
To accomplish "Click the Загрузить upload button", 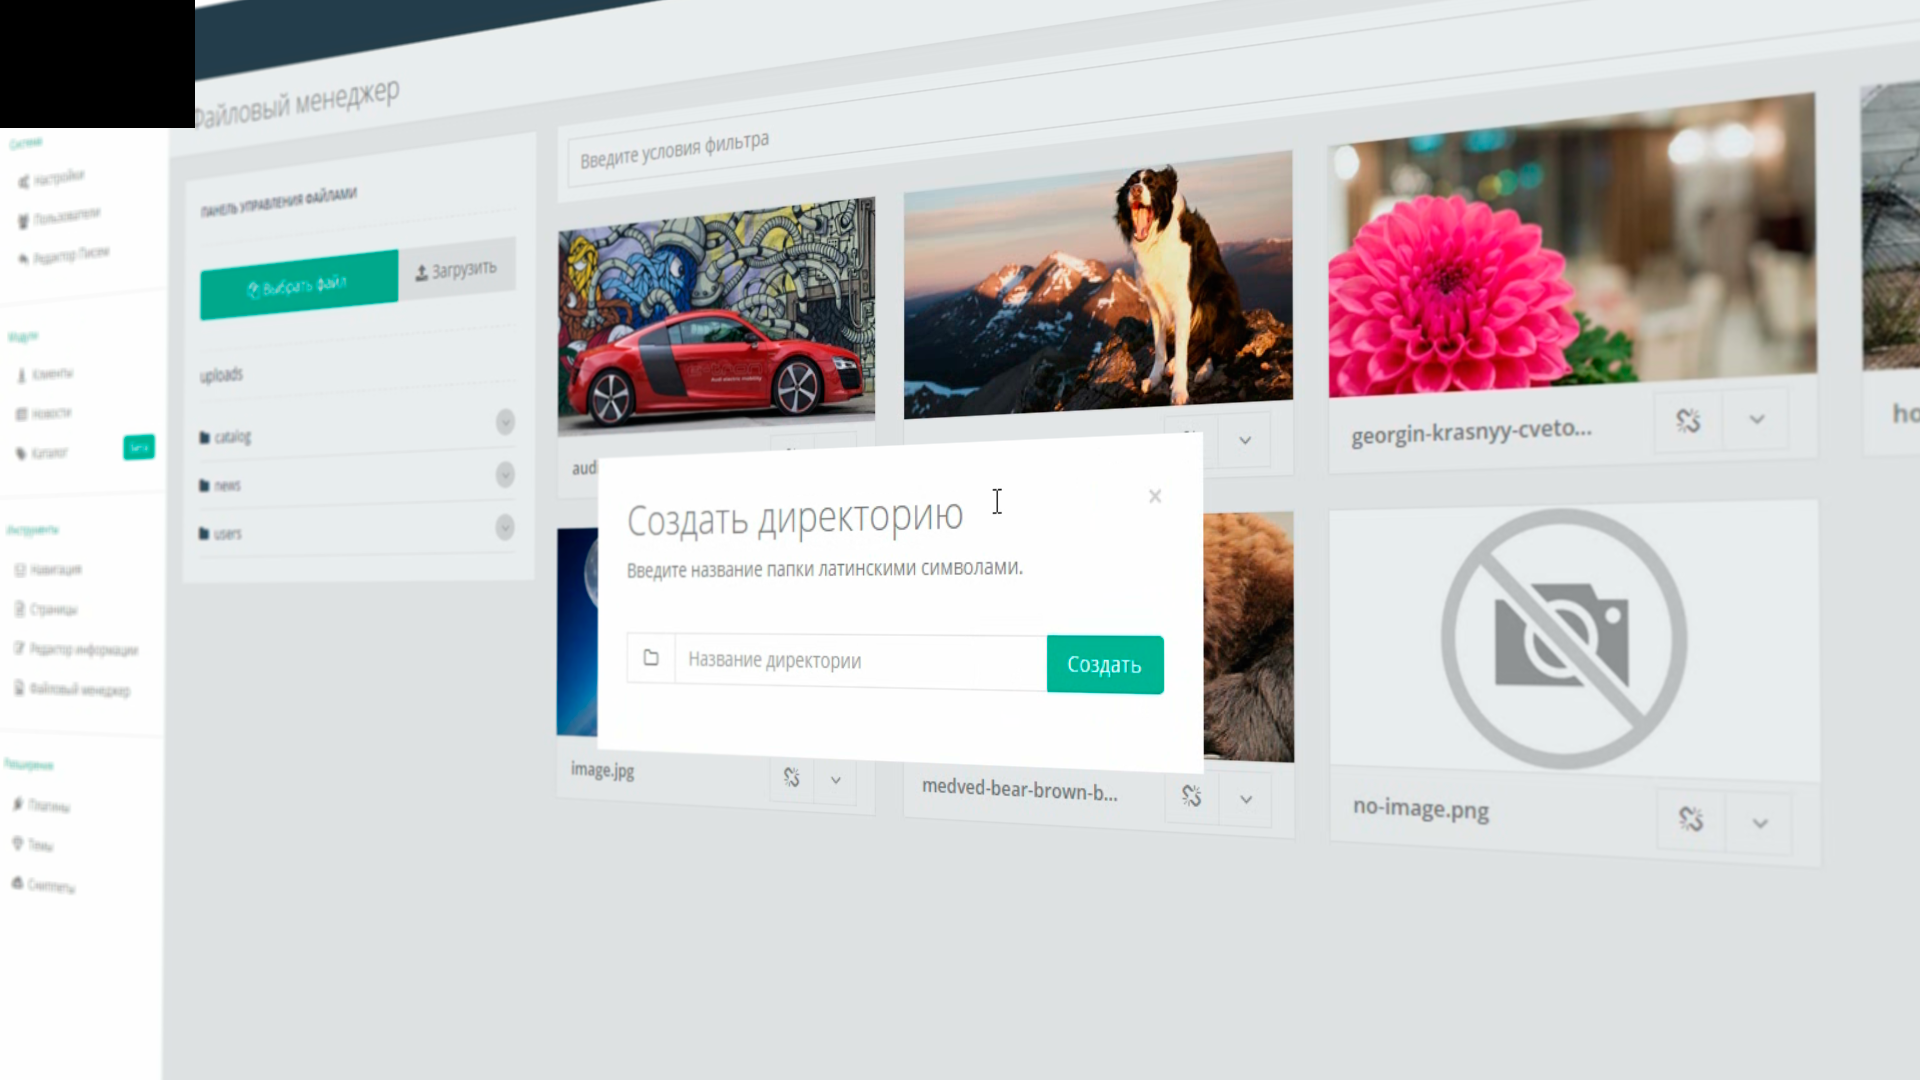I will point(457,268).
